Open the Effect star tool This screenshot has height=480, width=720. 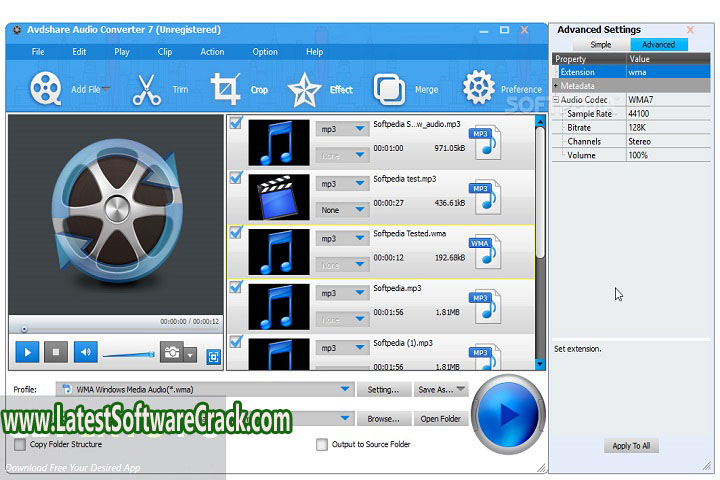pos(304,89)
